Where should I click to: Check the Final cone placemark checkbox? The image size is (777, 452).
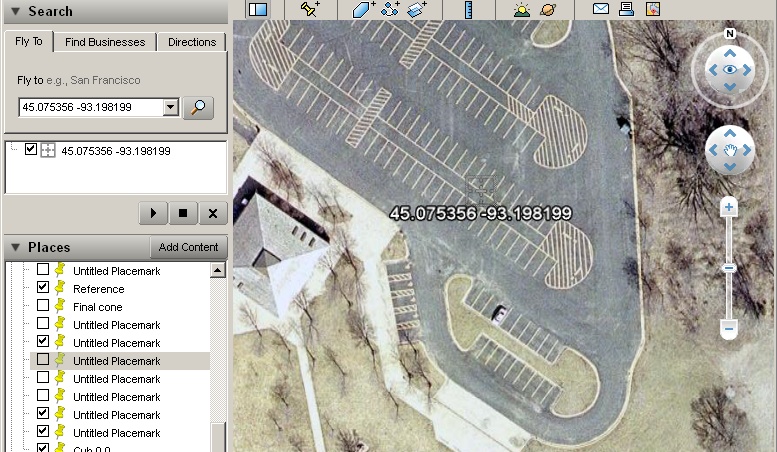pyautogui.click(x=43, y=306)
